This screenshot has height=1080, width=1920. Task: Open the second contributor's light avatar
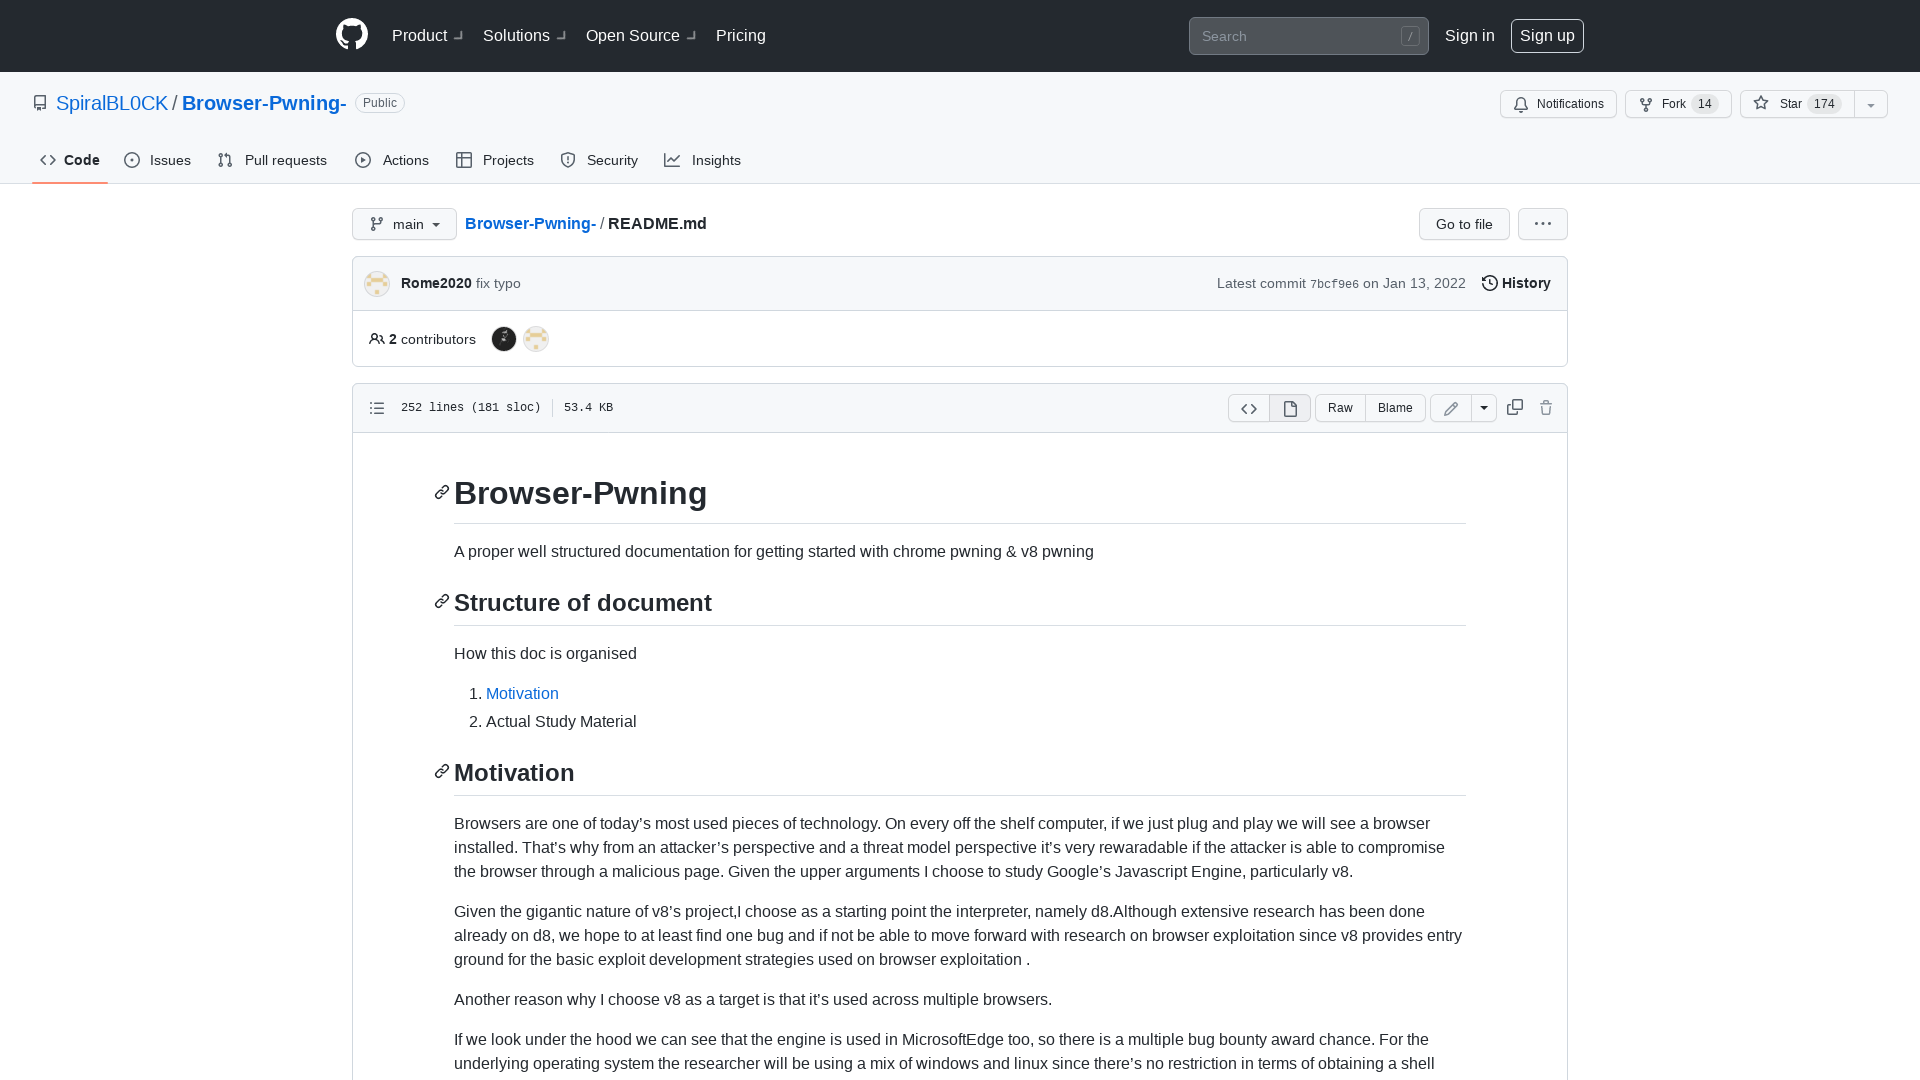click(x=536, y=339)
